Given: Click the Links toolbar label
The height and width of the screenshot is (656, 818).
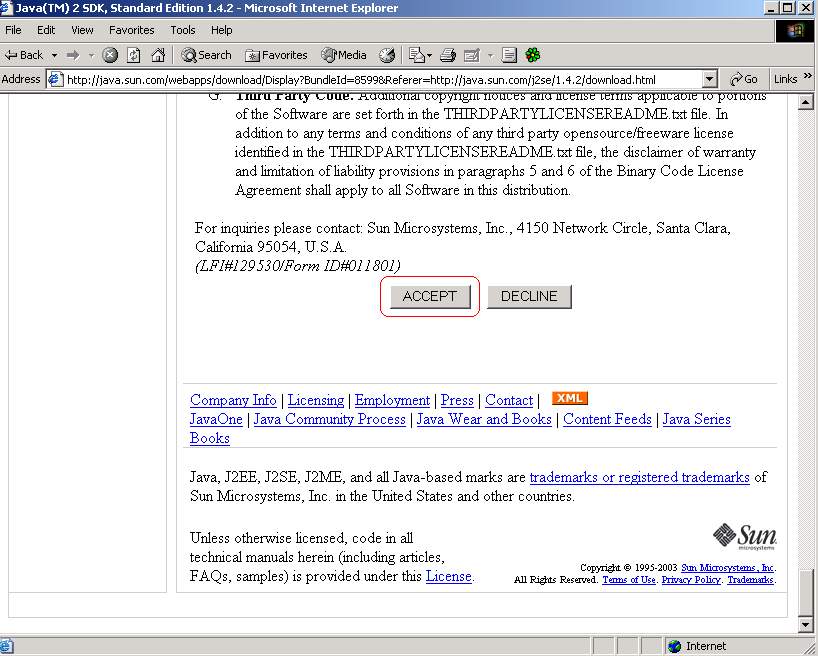Looking at the screenshot, I should (x=785, y=79).
